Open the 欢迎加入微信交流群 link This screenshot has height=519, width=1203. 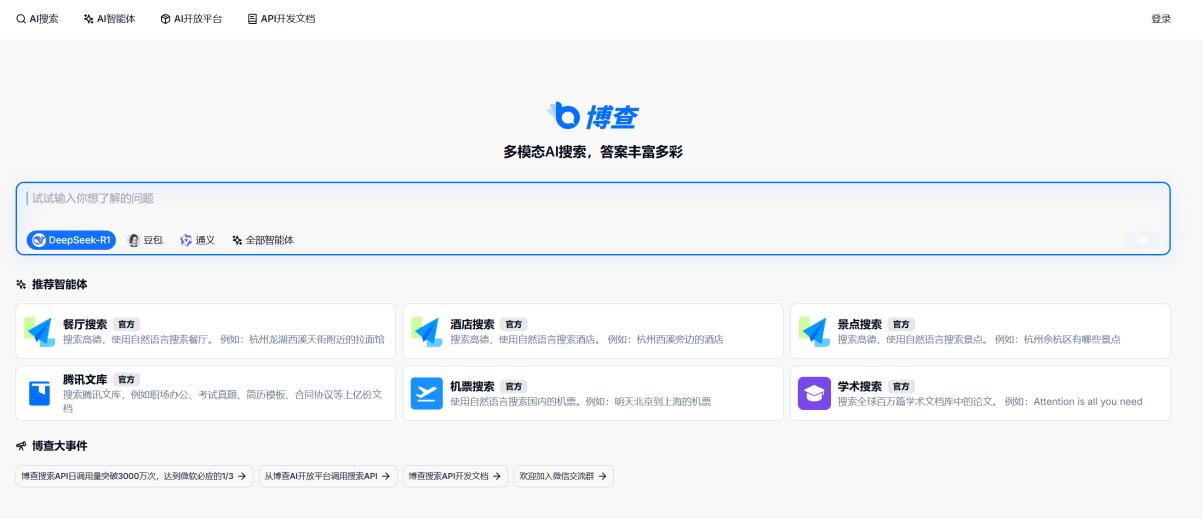pos(563,477)
